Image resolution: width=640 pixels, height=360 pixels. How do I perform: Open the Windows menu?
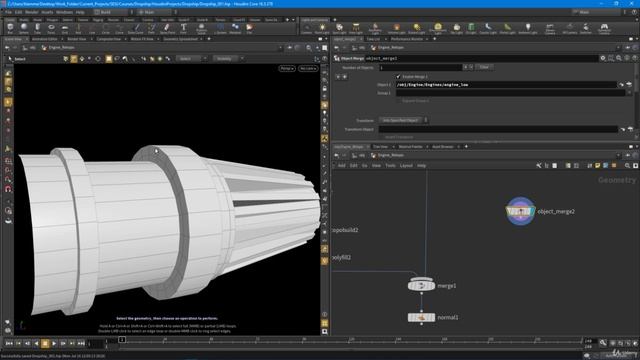point(64,12)
